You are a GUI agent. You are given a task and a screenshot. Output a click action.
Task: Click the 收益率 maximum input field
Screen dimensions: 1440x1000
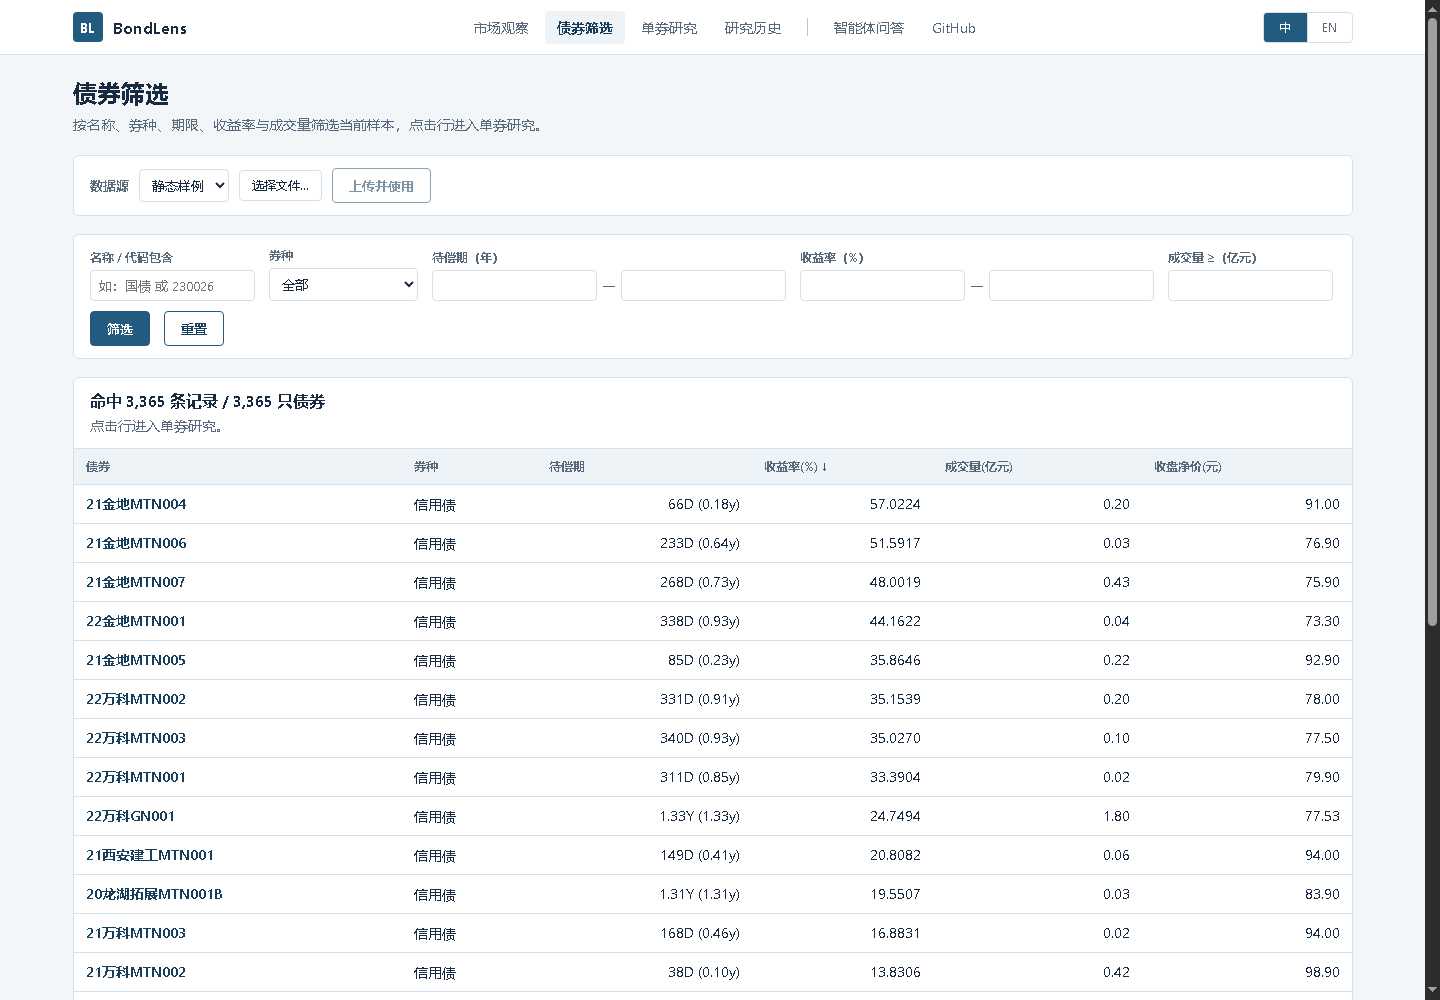pos(1071,286)
